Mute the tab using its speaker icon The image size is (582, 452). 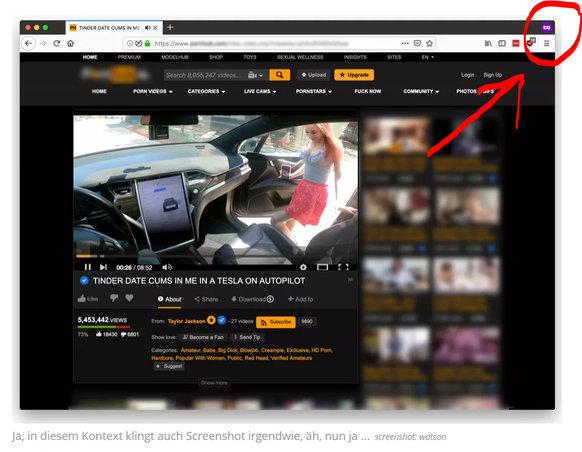148,28
